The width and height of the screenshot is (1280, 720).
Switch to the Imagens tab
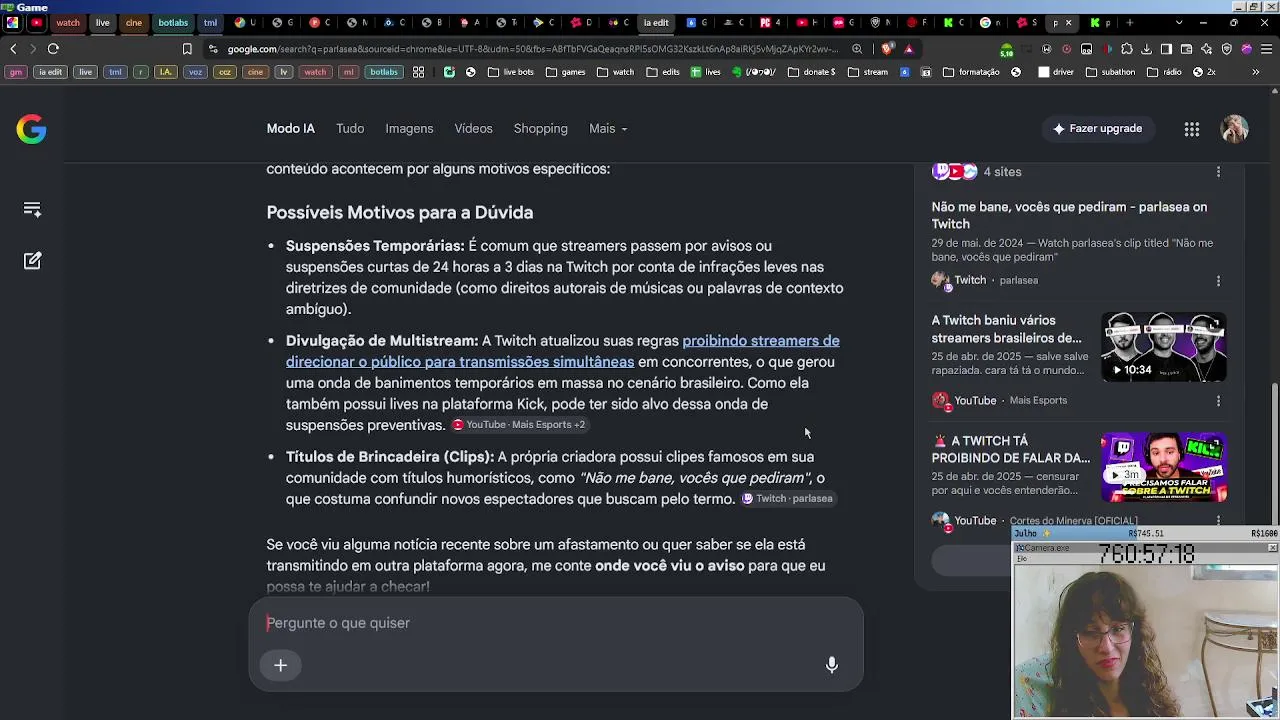[409, 129]
